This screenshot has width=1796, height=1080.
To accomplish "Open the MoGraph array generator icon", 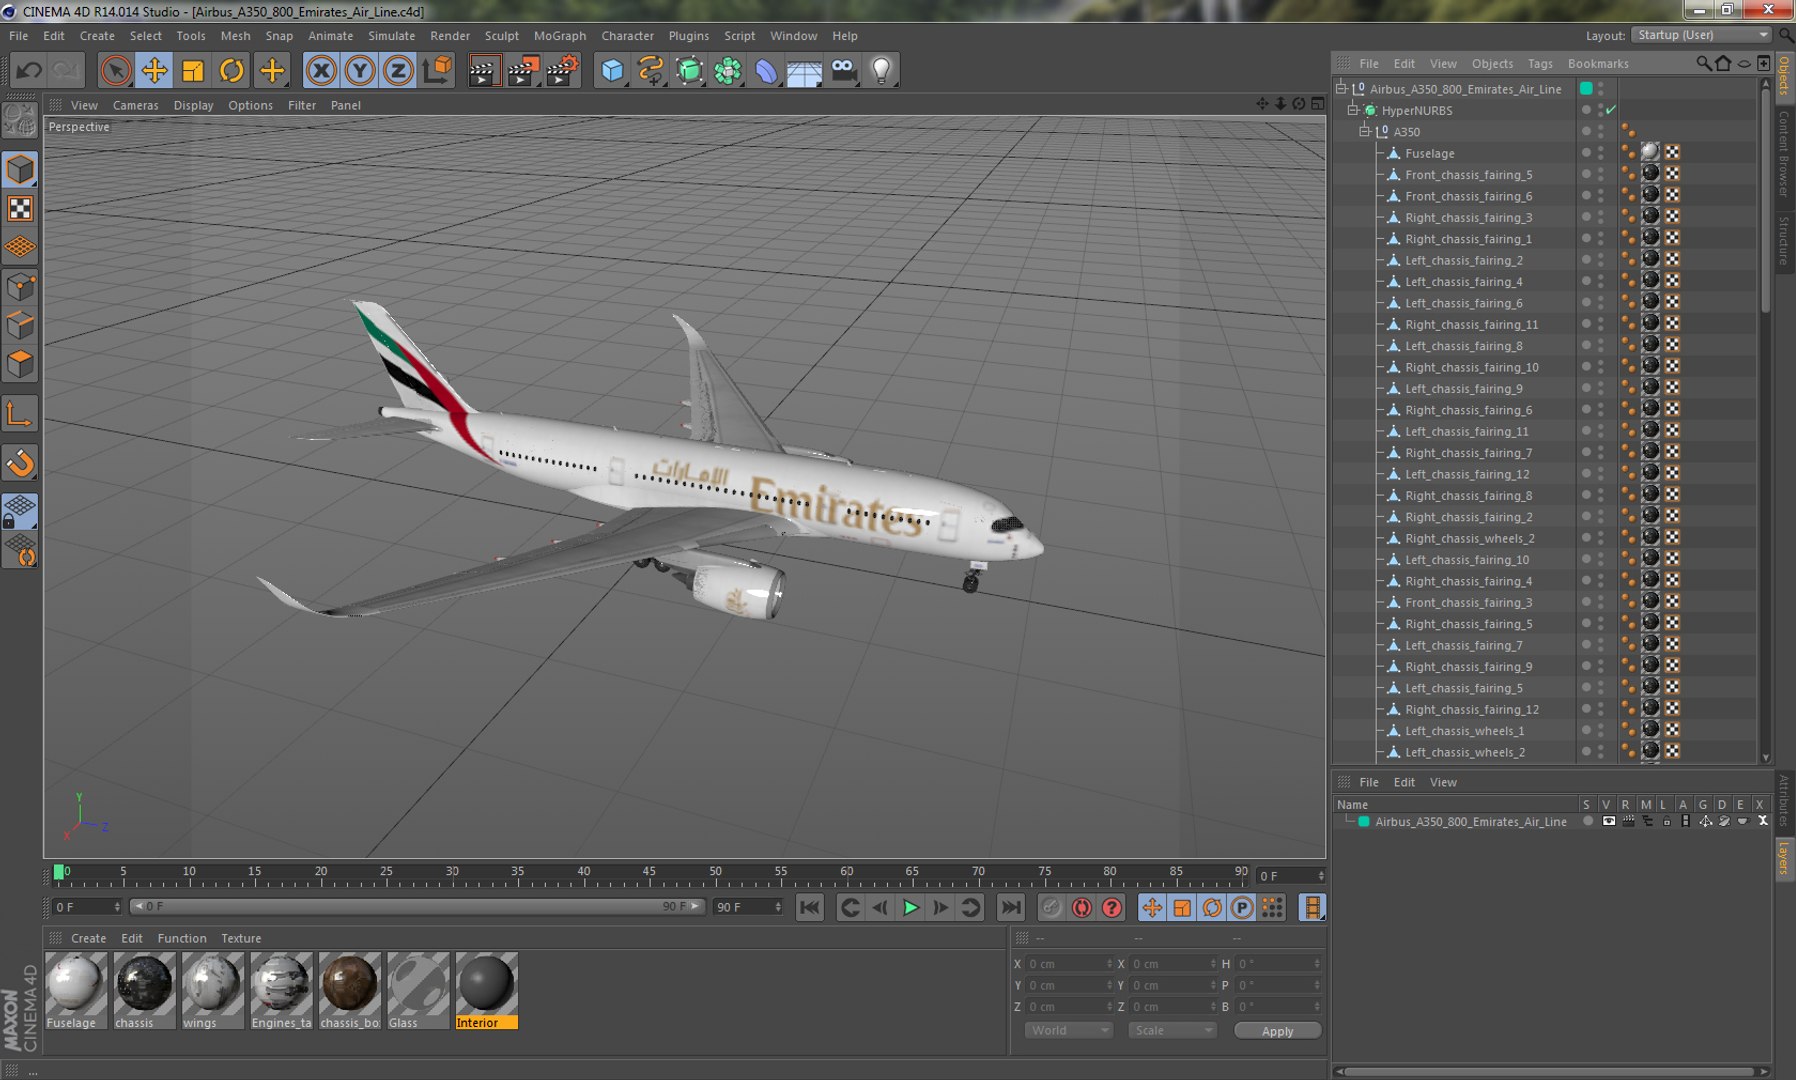I will pos(728,70).
